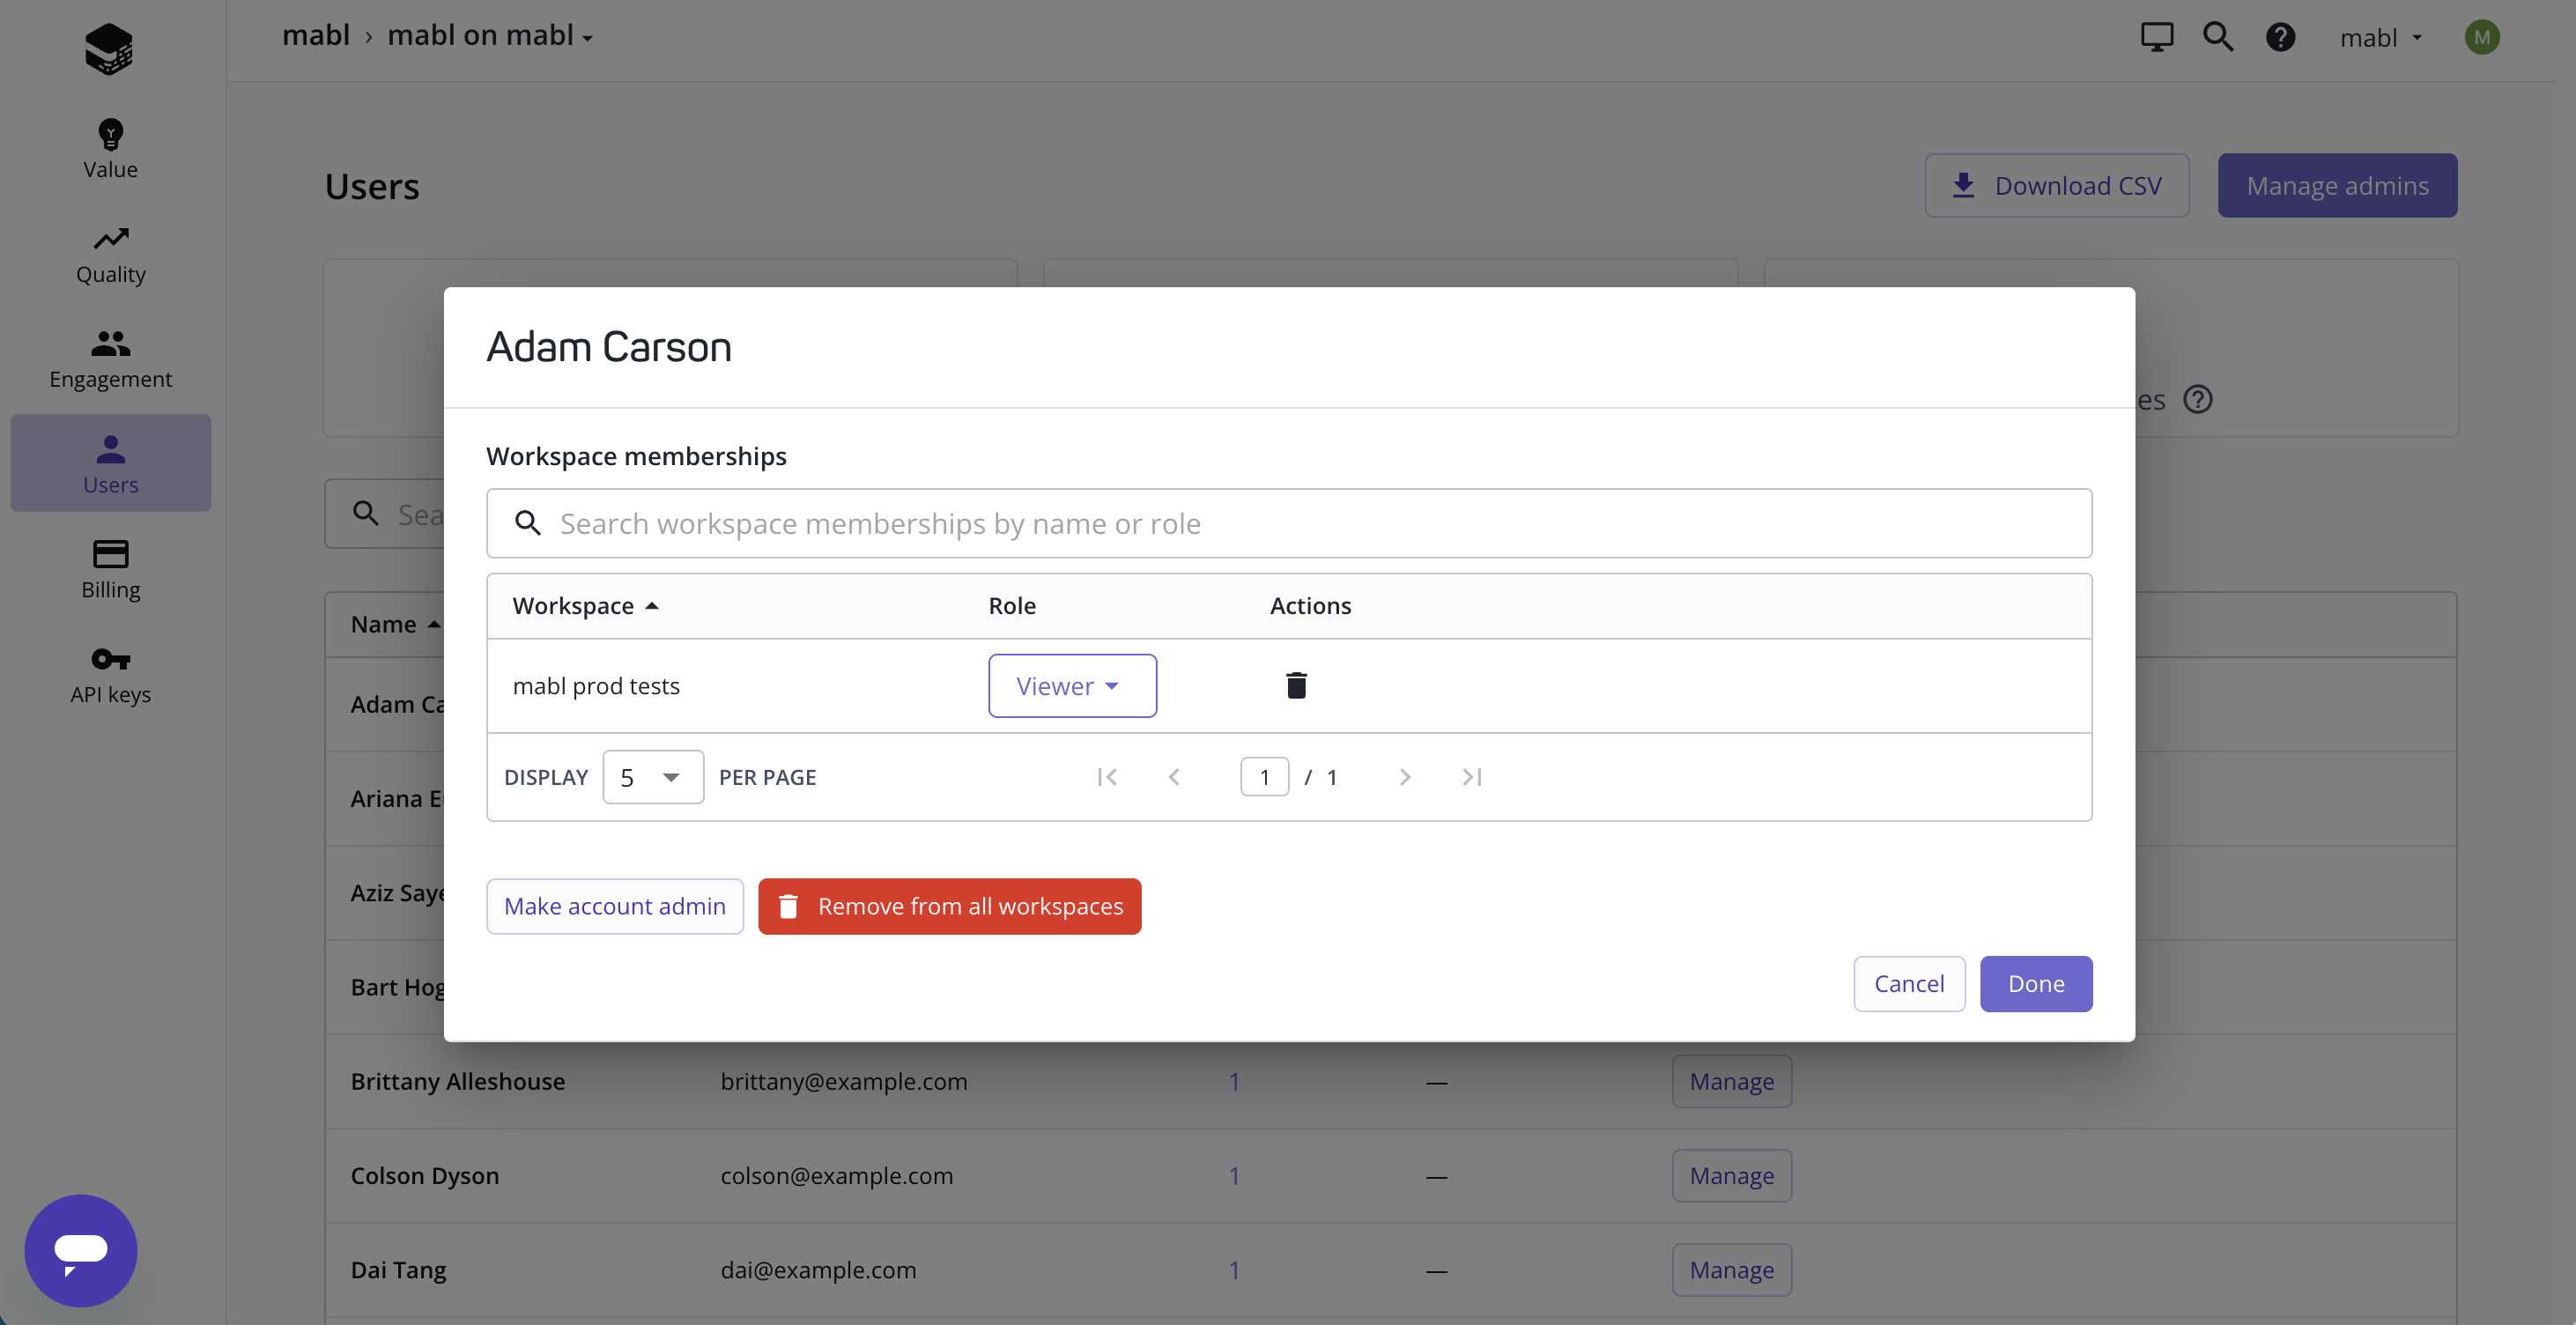Open the Billing section in sidebar
This screenshot has height=1325, width=2576.
coord(110,569)
